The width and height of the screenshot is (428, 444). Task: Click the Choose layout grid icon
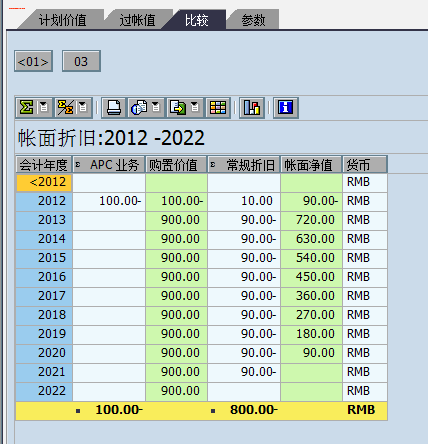point(218,108)
